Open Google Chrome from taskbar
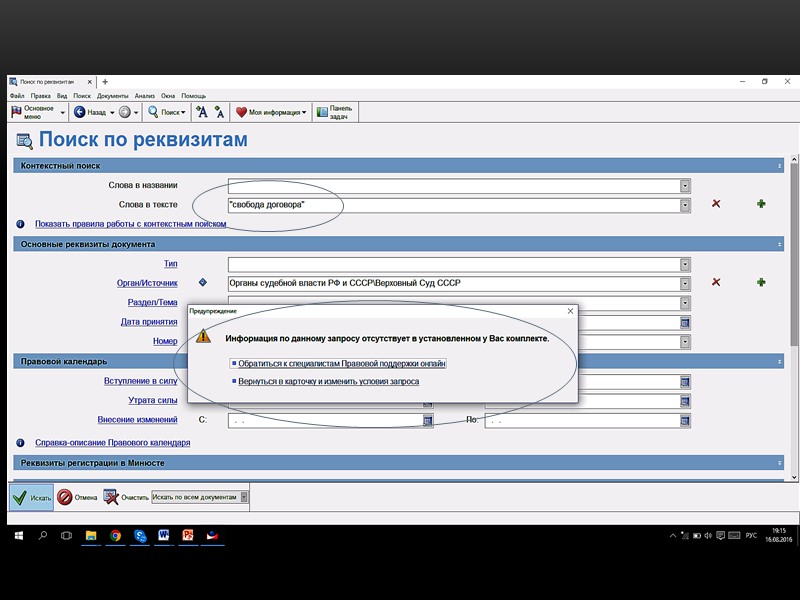 click(115, 535)
